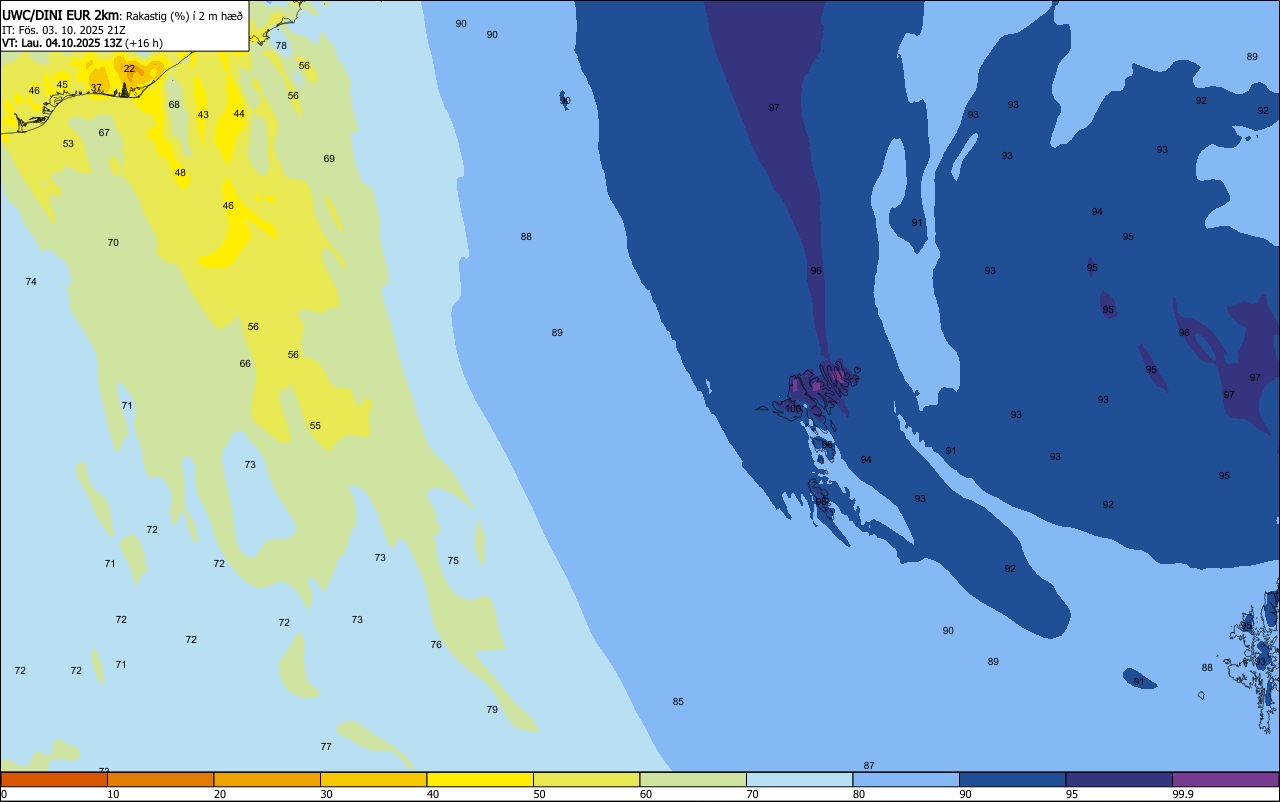This screenshot has height=802, width=1280.
Task: Click the "IT: Fös. 03. 10. 2025 21Z" line
Action: [x=64, y=30]
